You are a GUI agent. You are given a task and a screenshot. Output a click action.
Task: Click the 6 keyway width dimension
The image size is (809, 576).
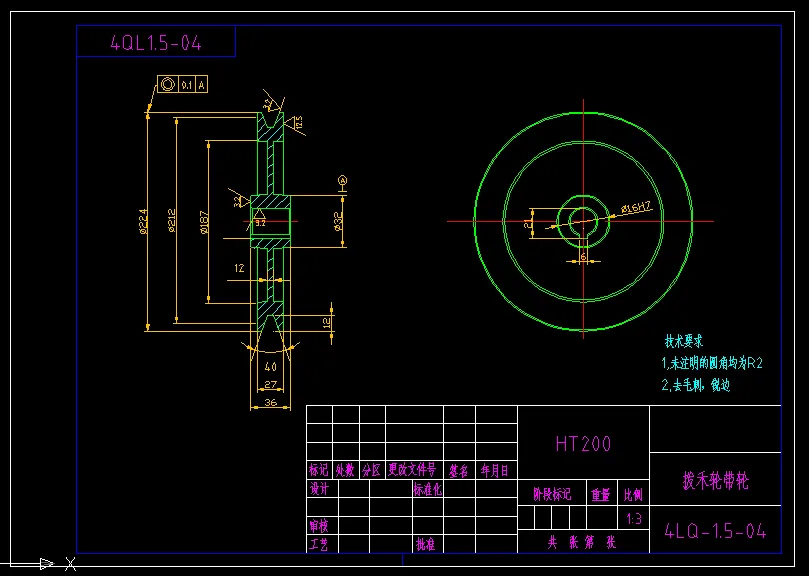pos(583,255)
